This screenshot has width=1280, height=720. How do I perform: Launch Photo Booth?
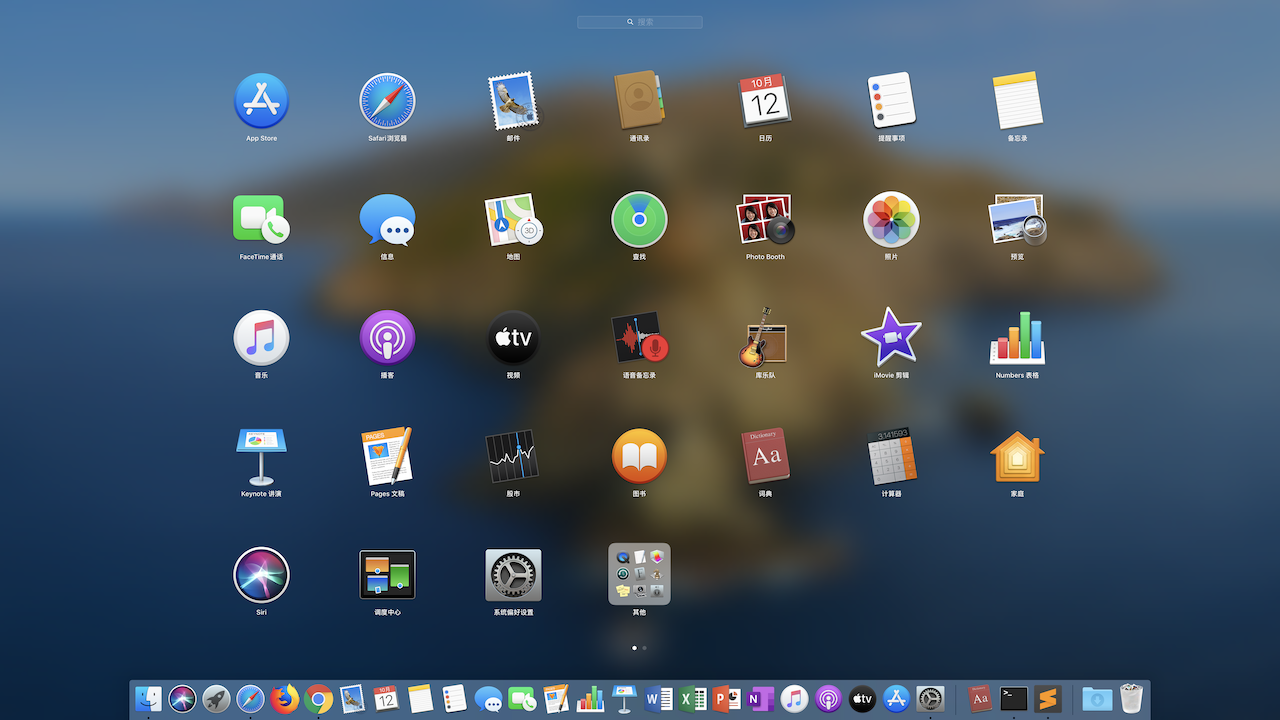765,219
